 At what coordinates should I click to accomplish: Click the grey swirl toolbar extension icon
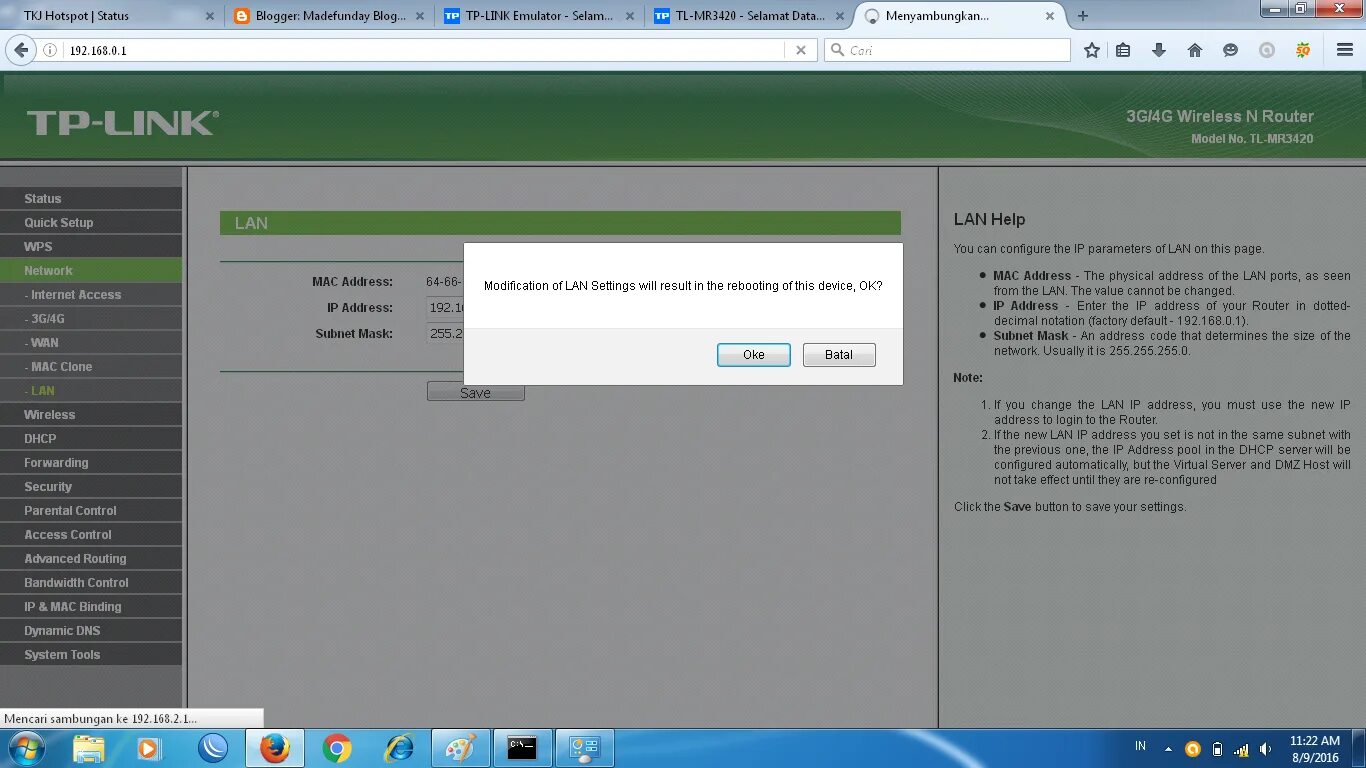(x=1267, y=50)
